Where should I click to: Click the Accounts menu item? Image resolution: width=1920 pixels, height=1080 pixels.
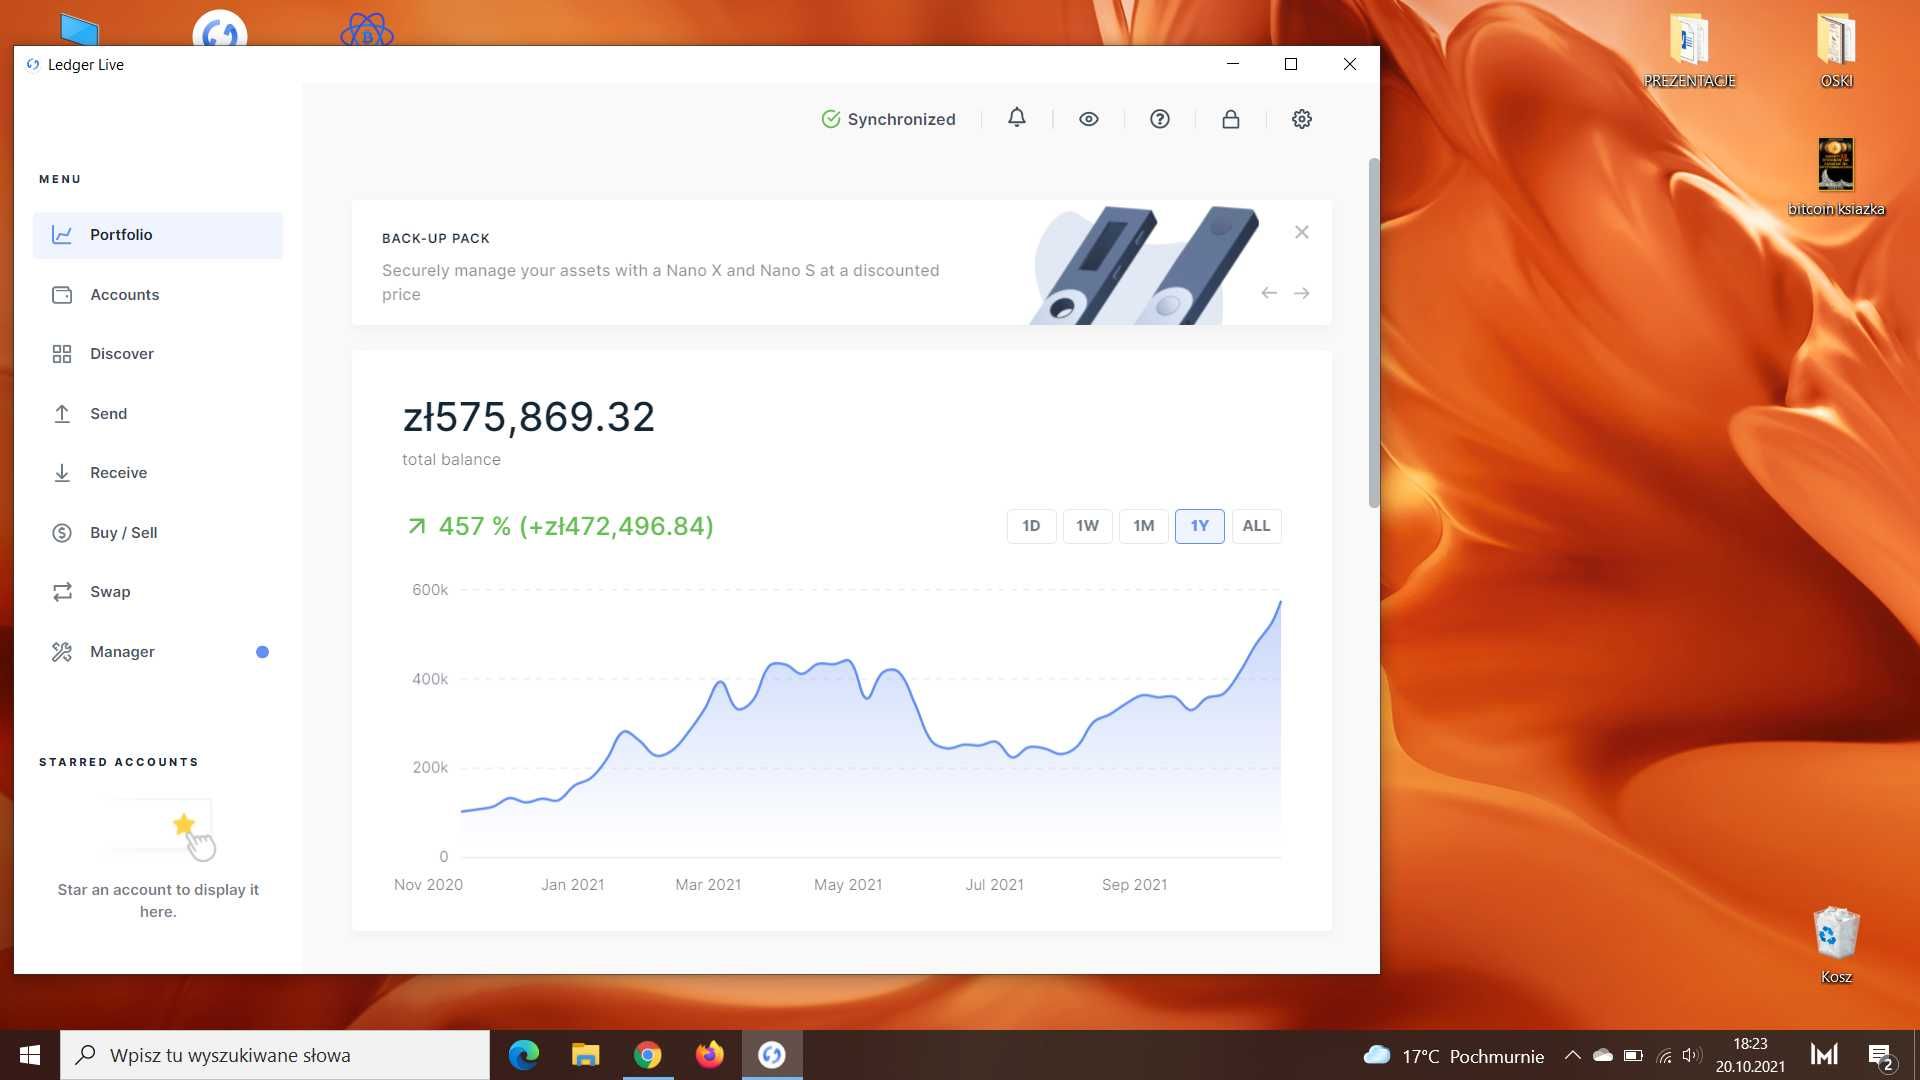(x=124, y=293)
